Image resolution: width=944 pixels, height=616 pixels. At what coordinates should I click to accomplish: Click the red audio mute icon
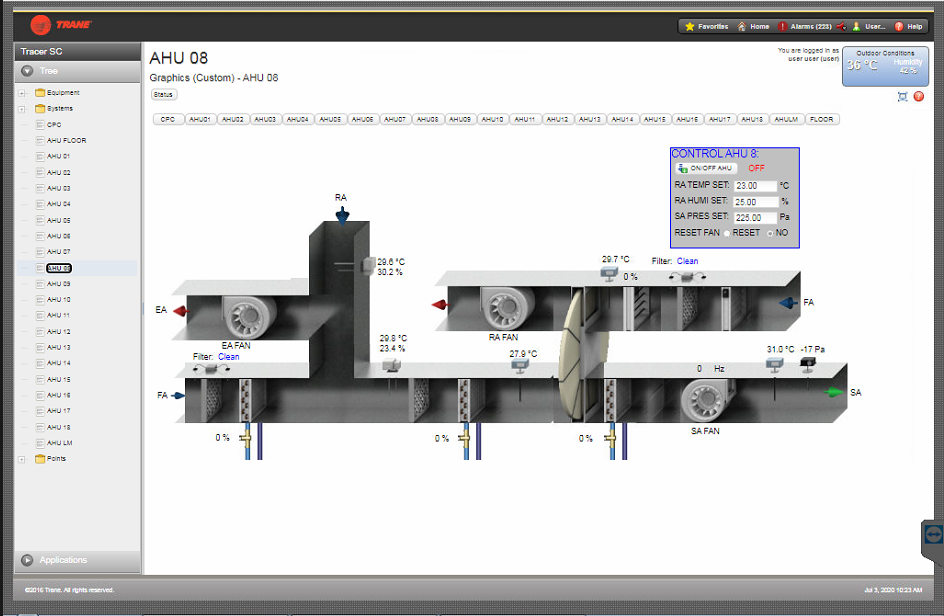coord(841,26)
